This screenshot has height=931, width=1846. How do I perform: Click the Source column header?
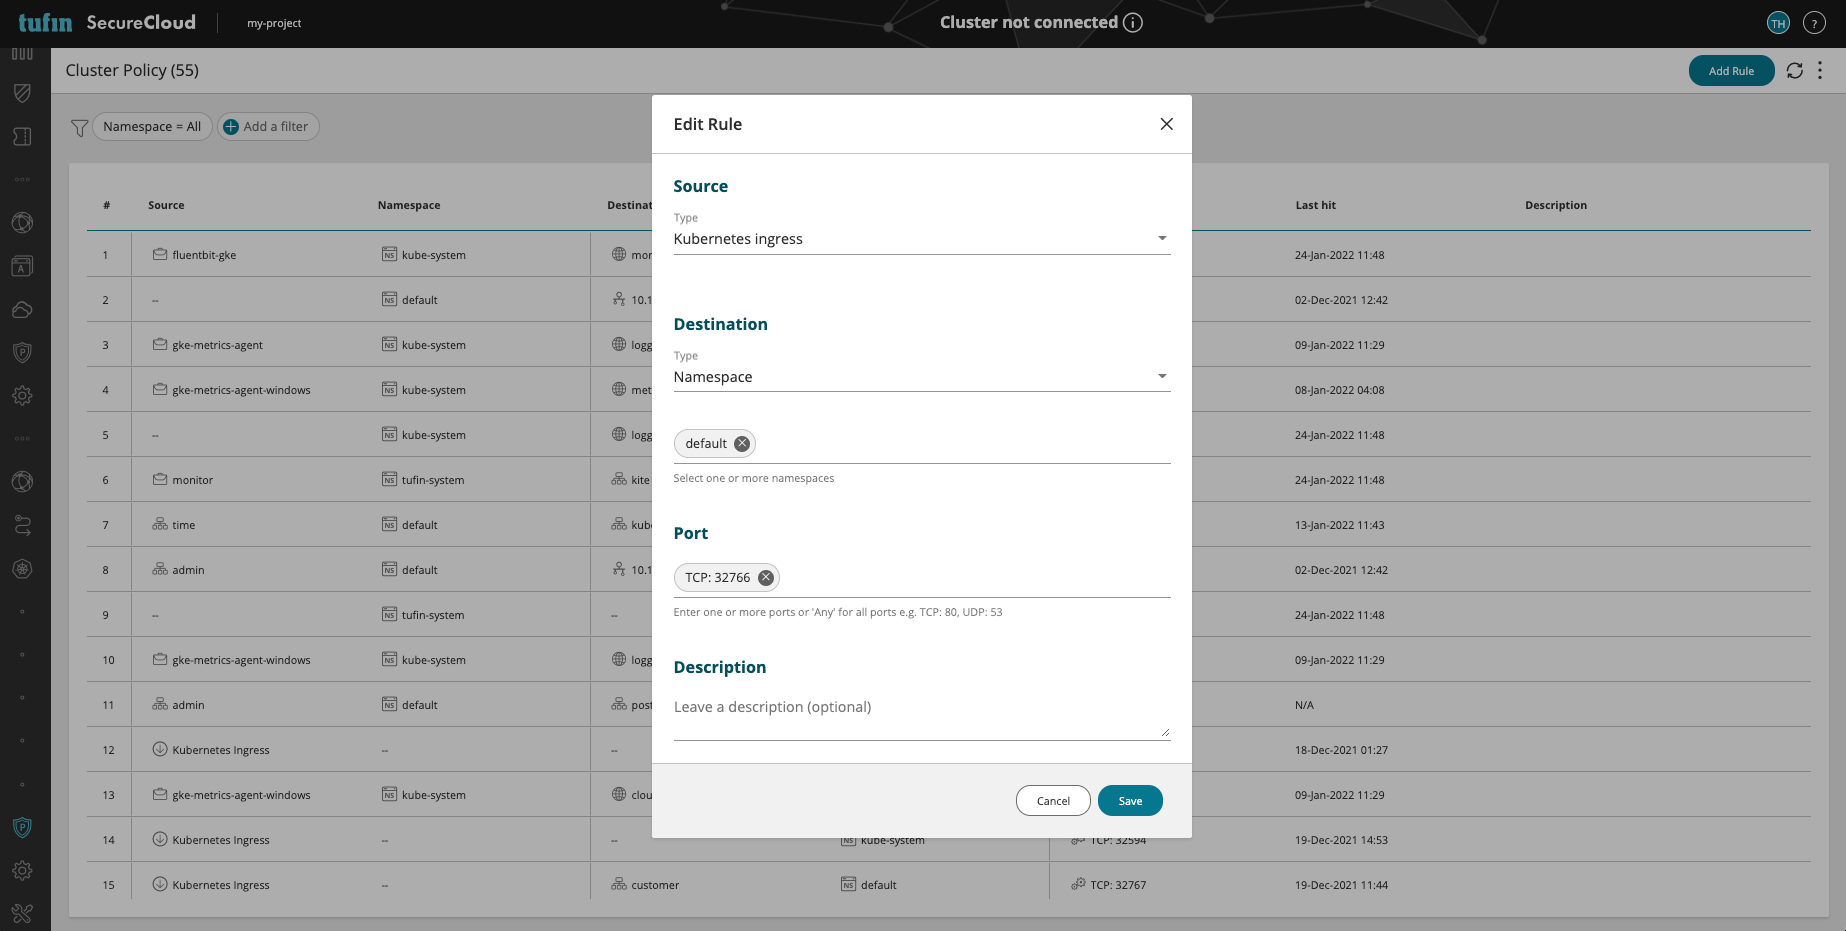click(166, 205)
